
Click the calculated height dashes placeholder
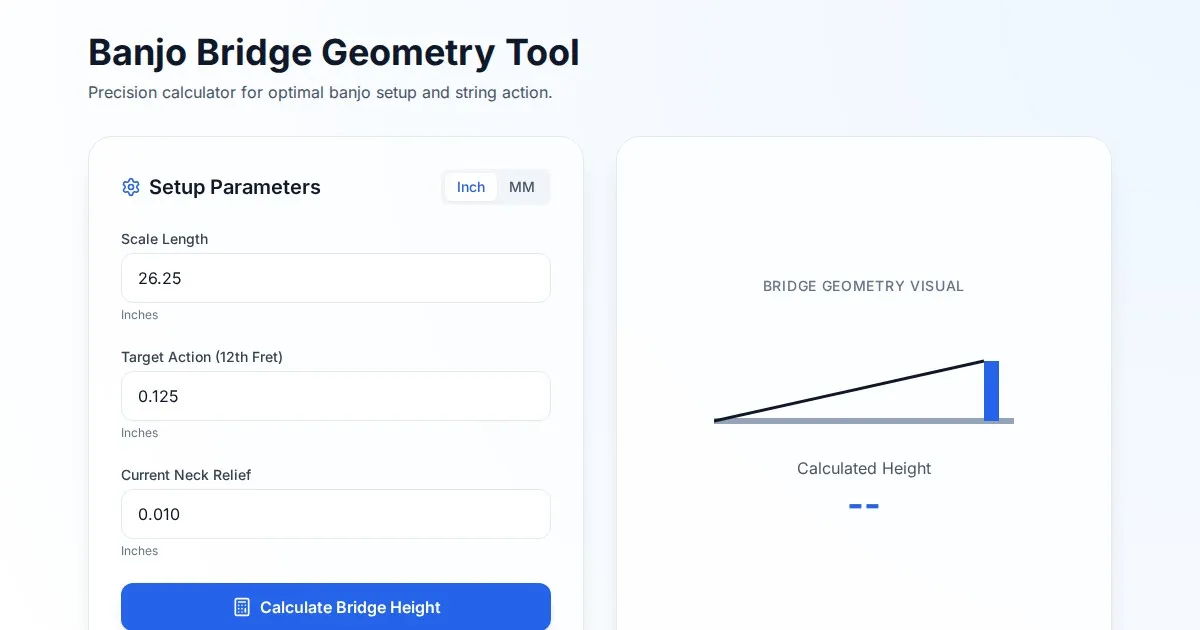(x=864, y=507)
